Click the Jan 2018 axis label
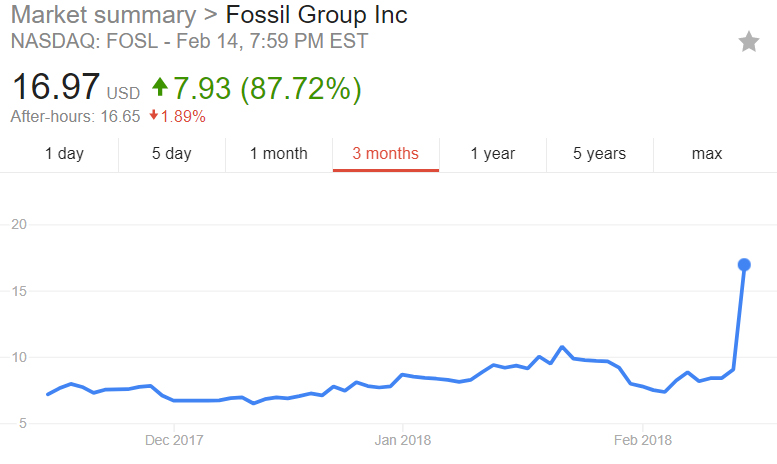Viewport: 777px width, 464px height. click(x=403, y=440)
